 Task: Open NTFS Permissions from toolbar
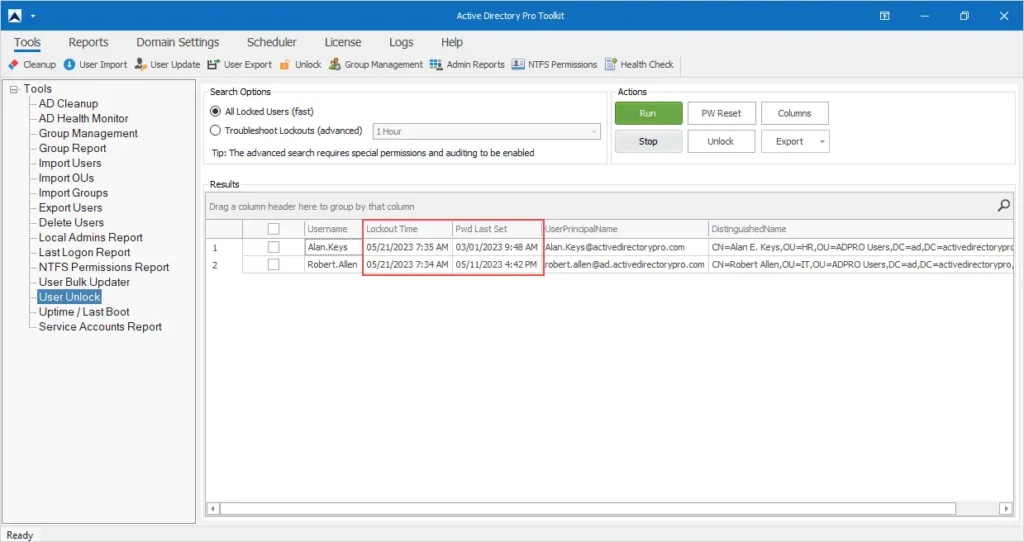click(x=554, y=65)
